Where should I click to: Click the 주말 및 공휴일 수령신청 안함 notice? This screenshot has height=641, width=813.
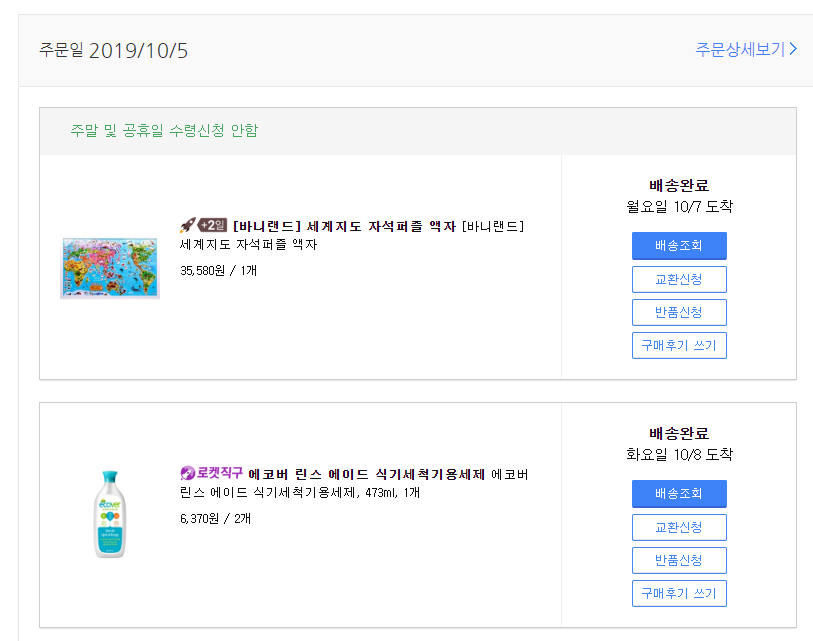[164, 131]
